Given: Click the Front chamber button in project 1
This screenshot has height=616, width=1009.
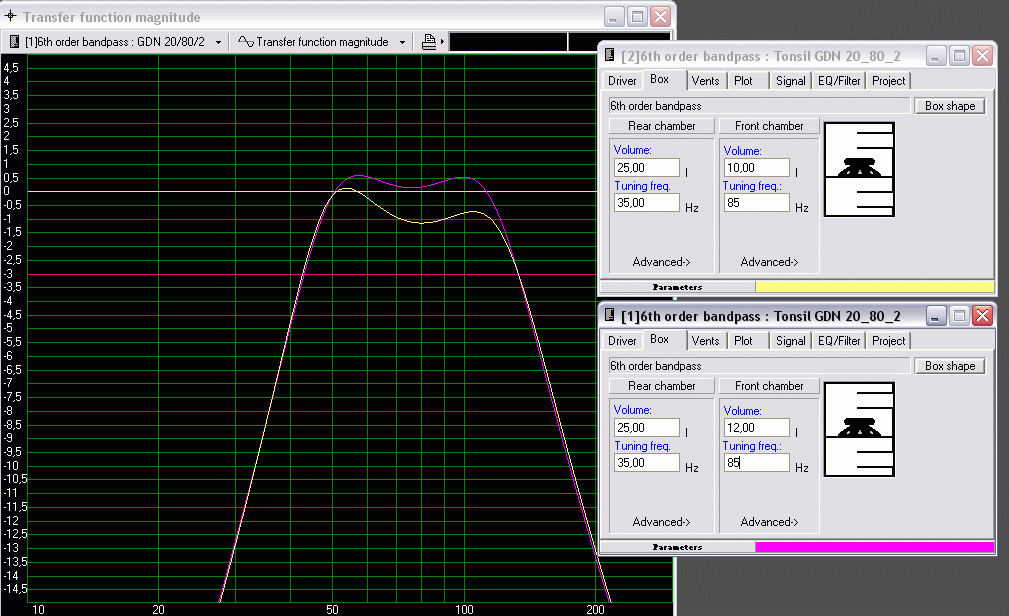Looking at the screenshot, I should click(x=769, y=386).
